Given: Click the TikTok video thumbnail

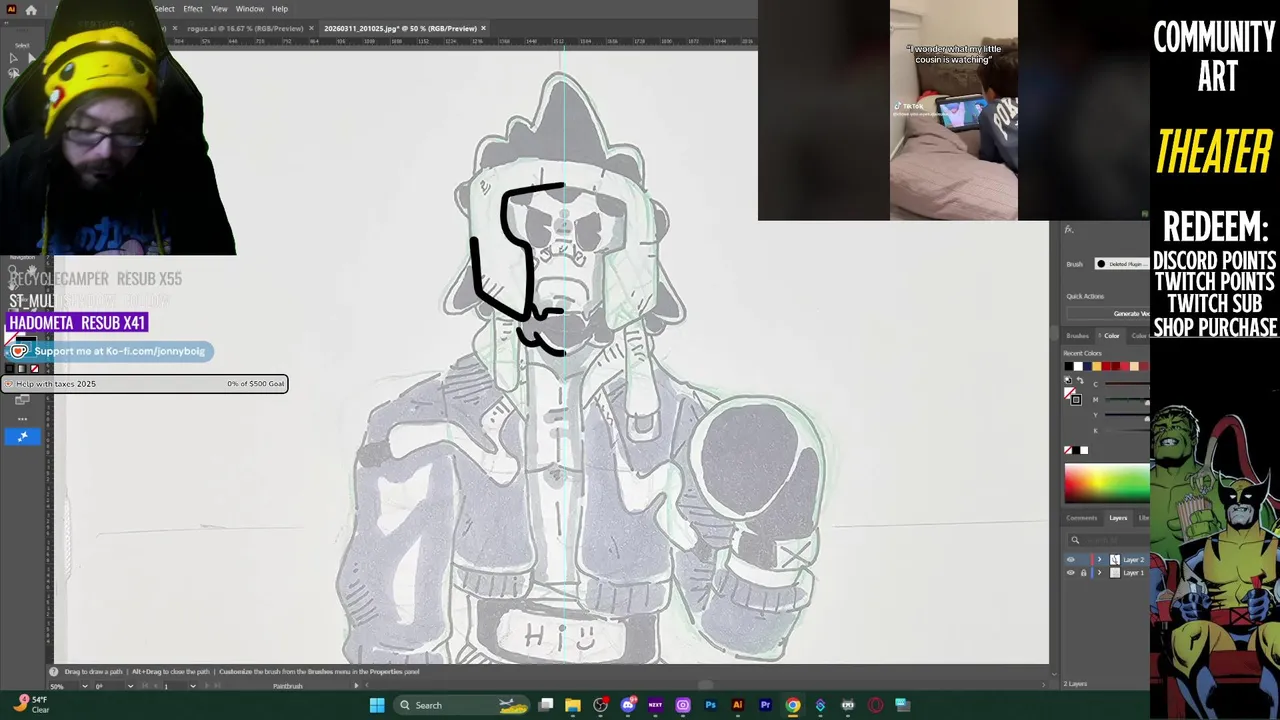Looking at the screenshot, I should coord(954,110).
